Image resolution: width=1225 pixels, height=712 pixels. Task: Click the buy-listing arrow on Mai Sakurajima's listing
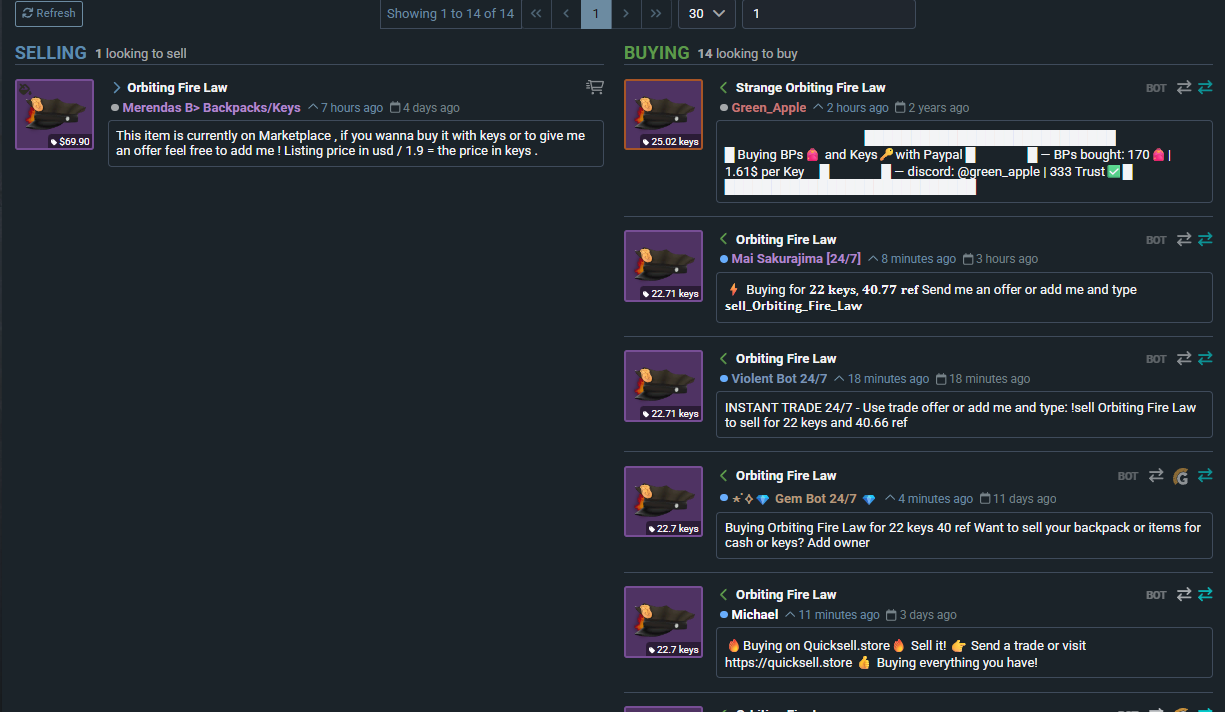(x=724, y=239)
